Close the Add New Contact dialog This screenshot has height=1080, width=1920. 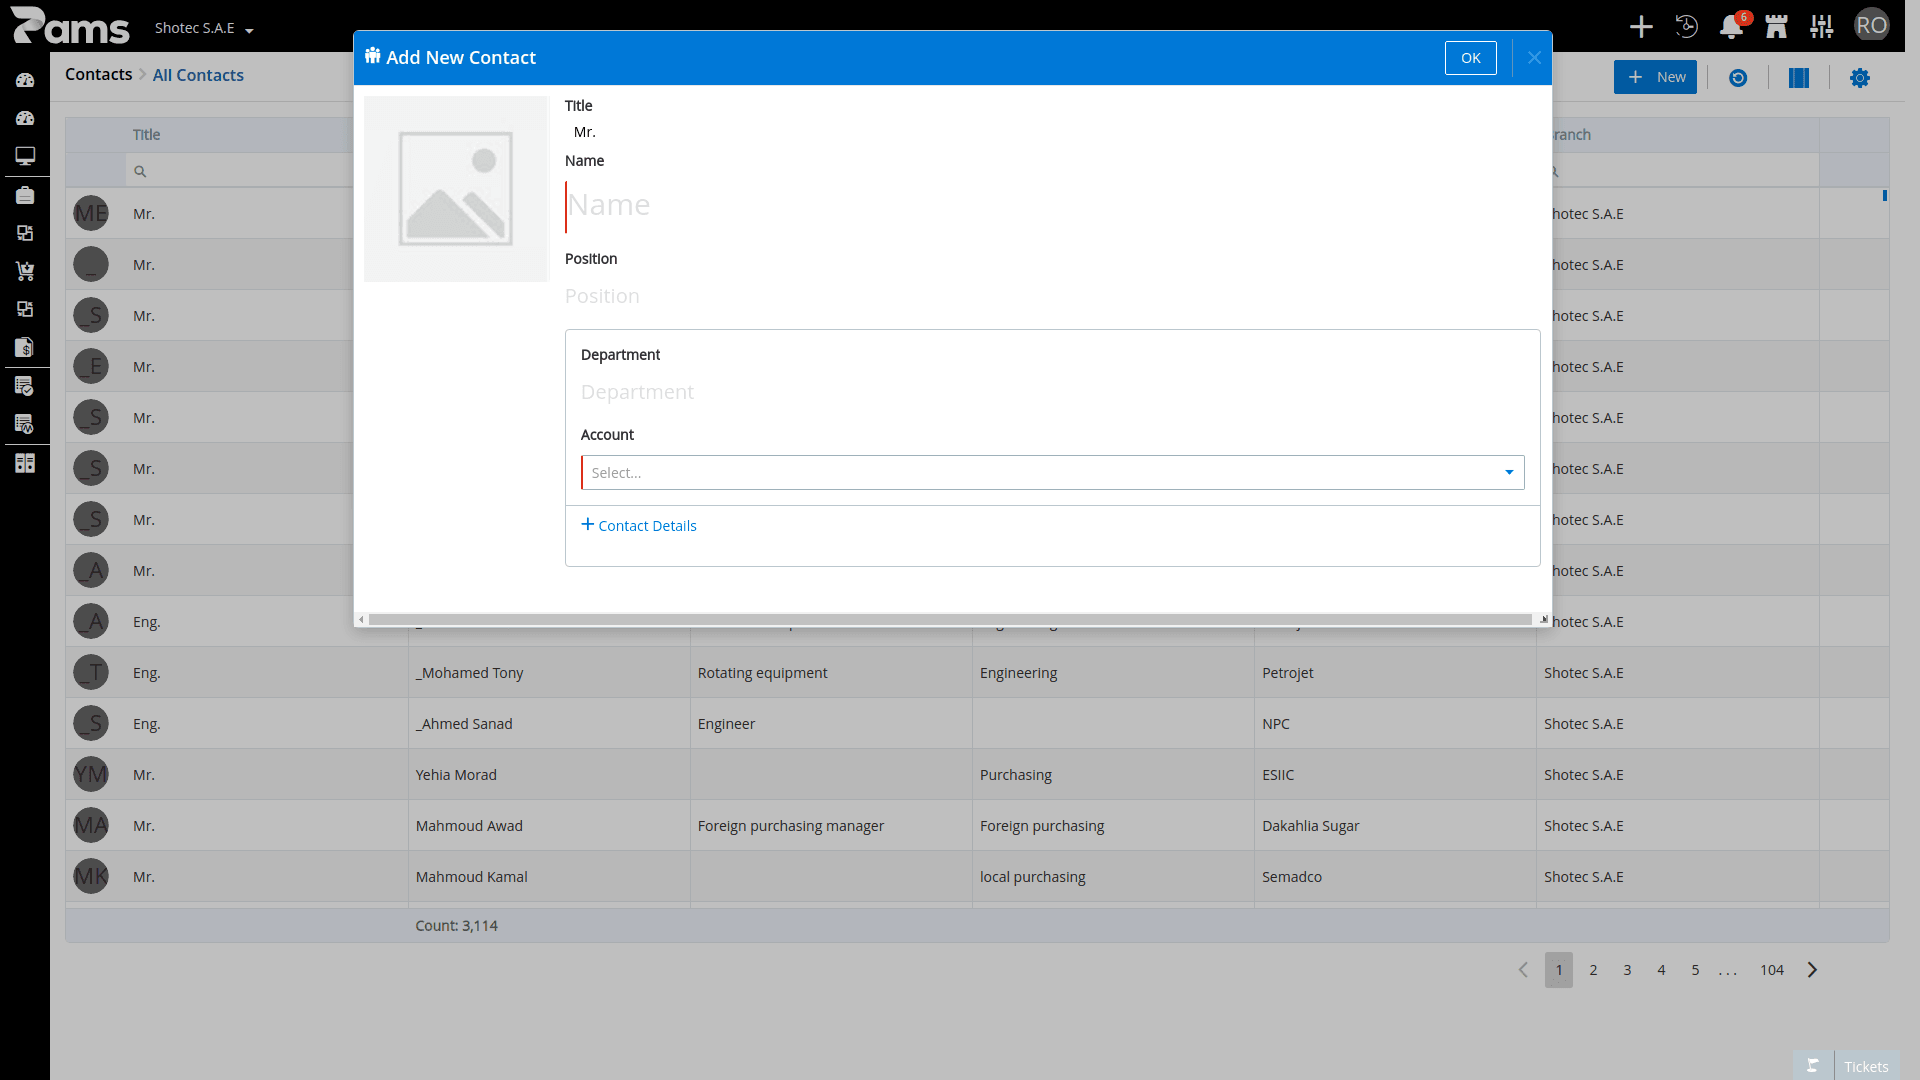tap(1534, 58)
